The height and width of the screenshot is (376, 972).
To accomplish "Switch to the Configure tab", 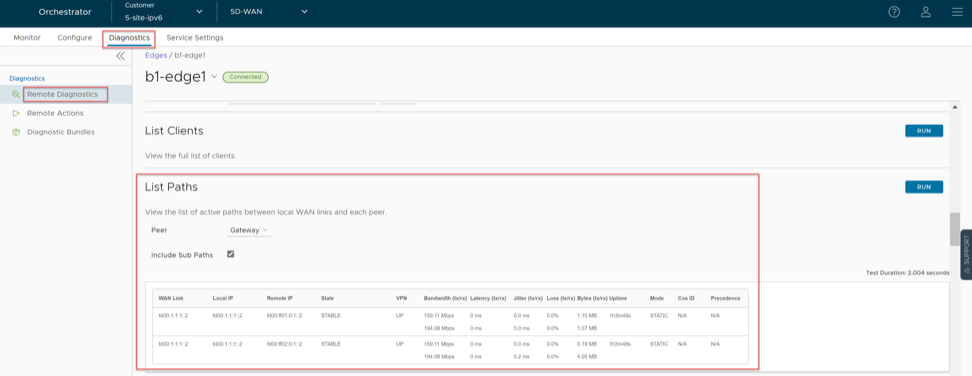I will (x=74, y=38).
